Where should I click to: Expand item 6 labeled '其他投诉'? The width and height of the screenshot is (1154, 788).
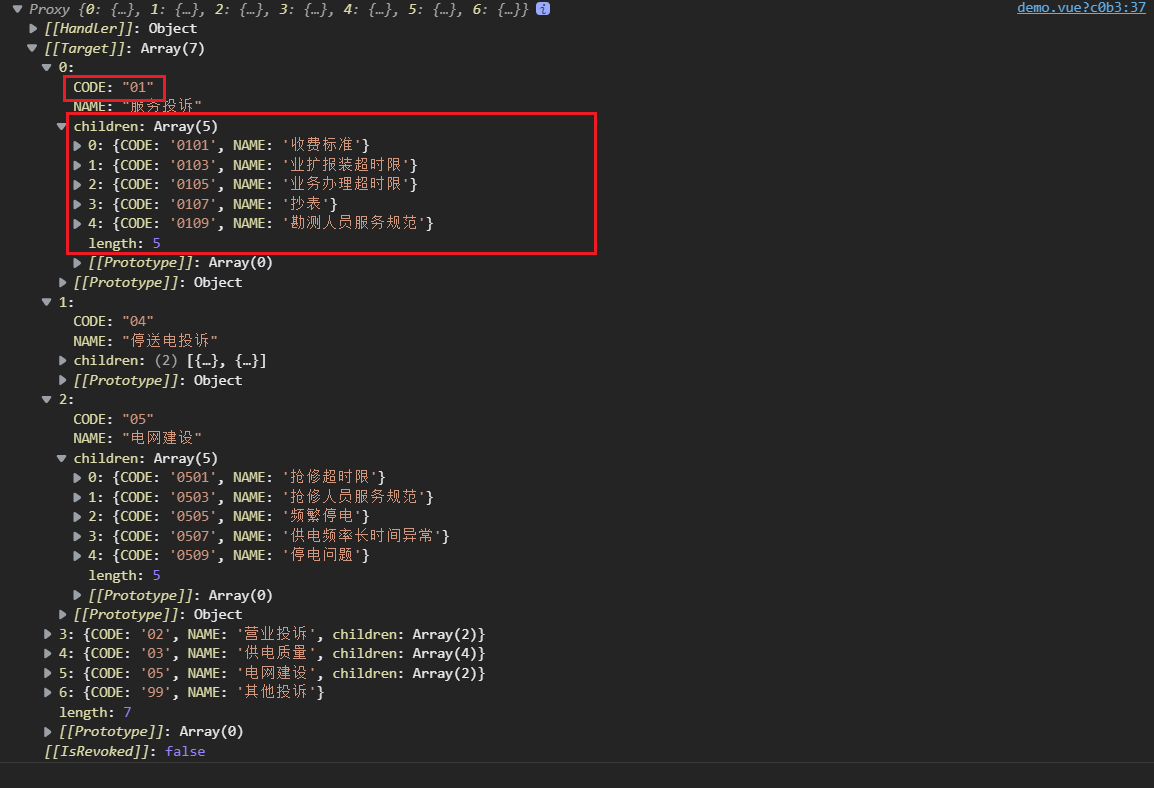pos(47,692)
